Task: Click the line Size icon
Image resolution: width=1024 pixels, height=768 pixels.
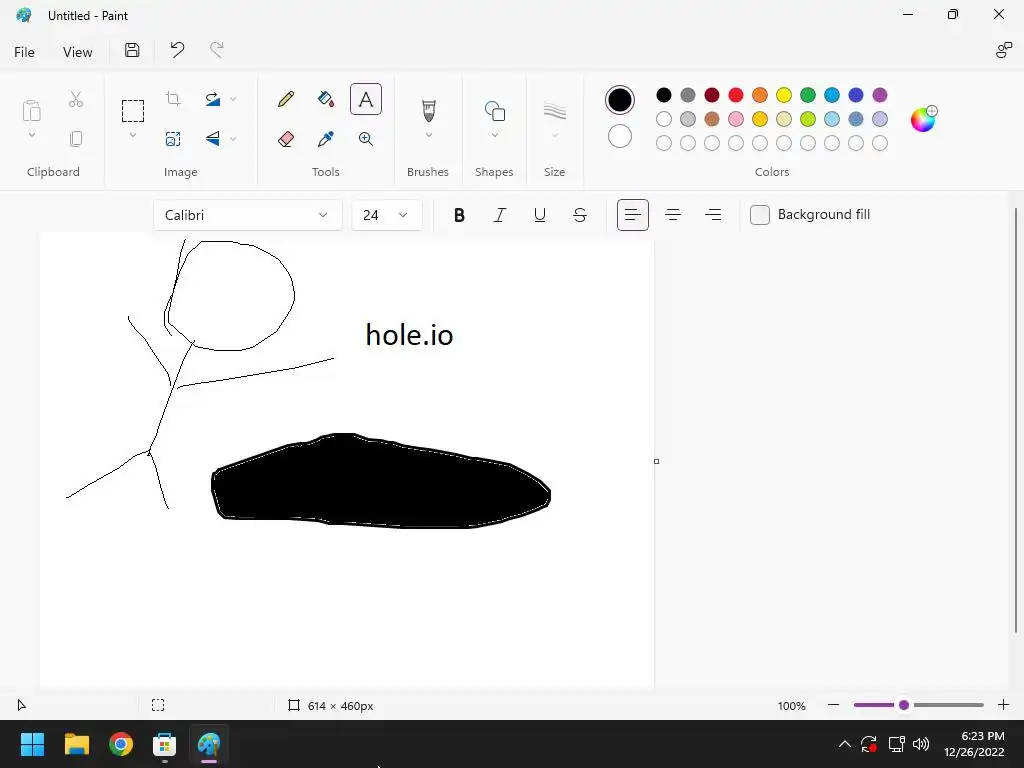Action: coord(554,111)
